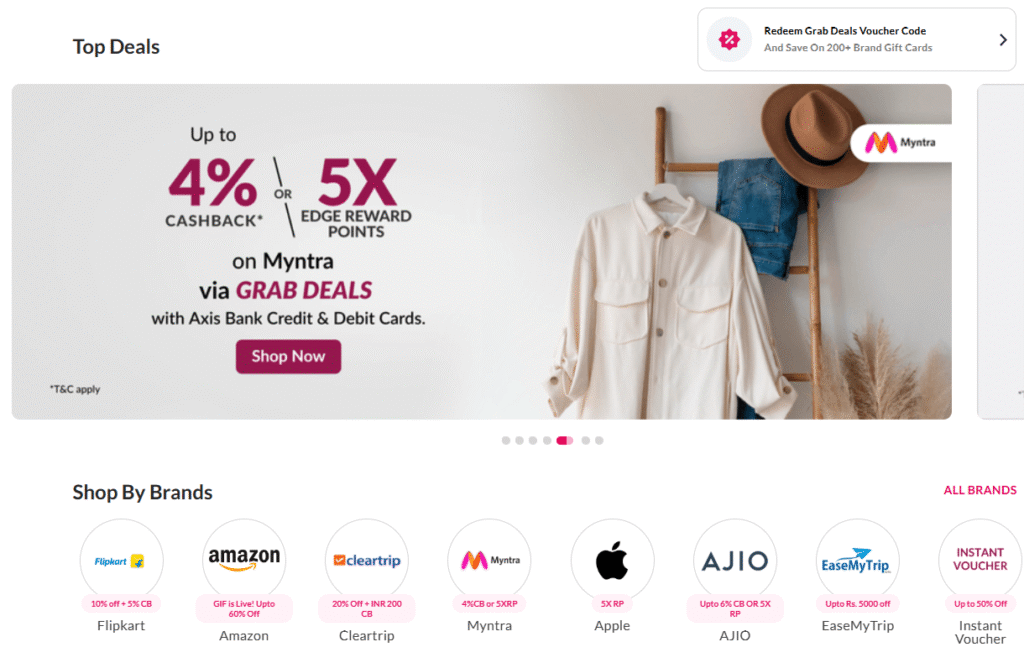This screenshot has height=647, width=1024.
Task: Open the Apple logo brand
Action: pyautogui.click(x=612, y=560)
